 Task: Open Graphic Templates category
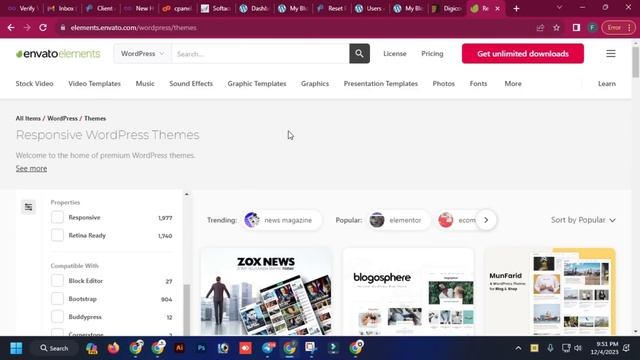coord(257,83)
